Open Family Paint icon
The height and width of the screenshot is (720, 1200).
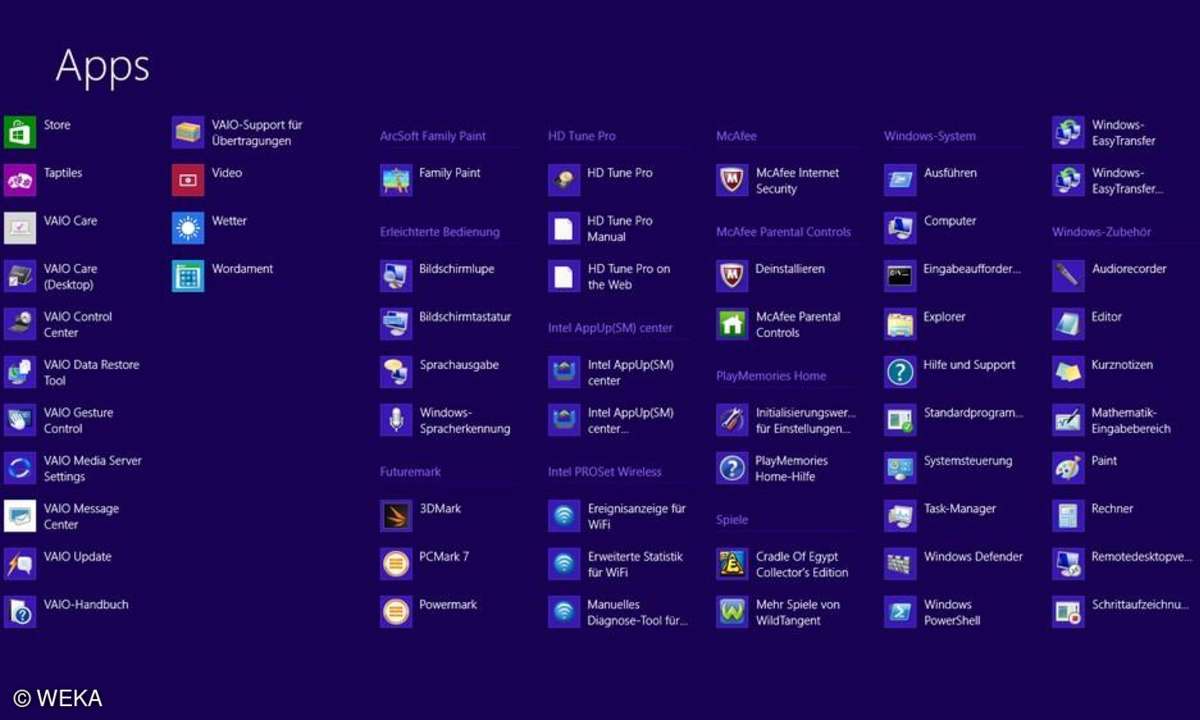[x=396, y=180]
